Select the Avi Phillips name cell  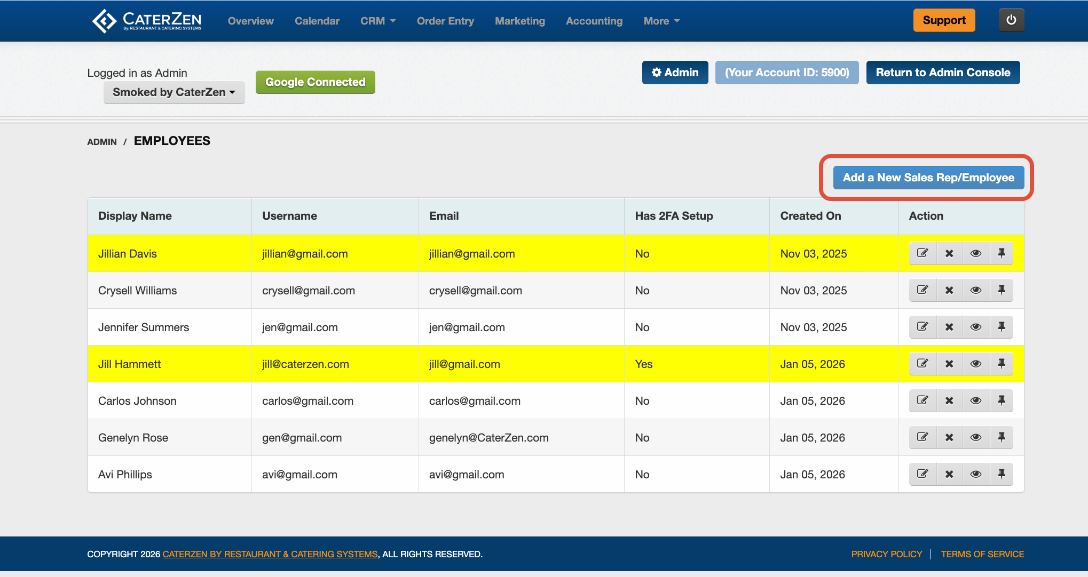tap(169, 474)
